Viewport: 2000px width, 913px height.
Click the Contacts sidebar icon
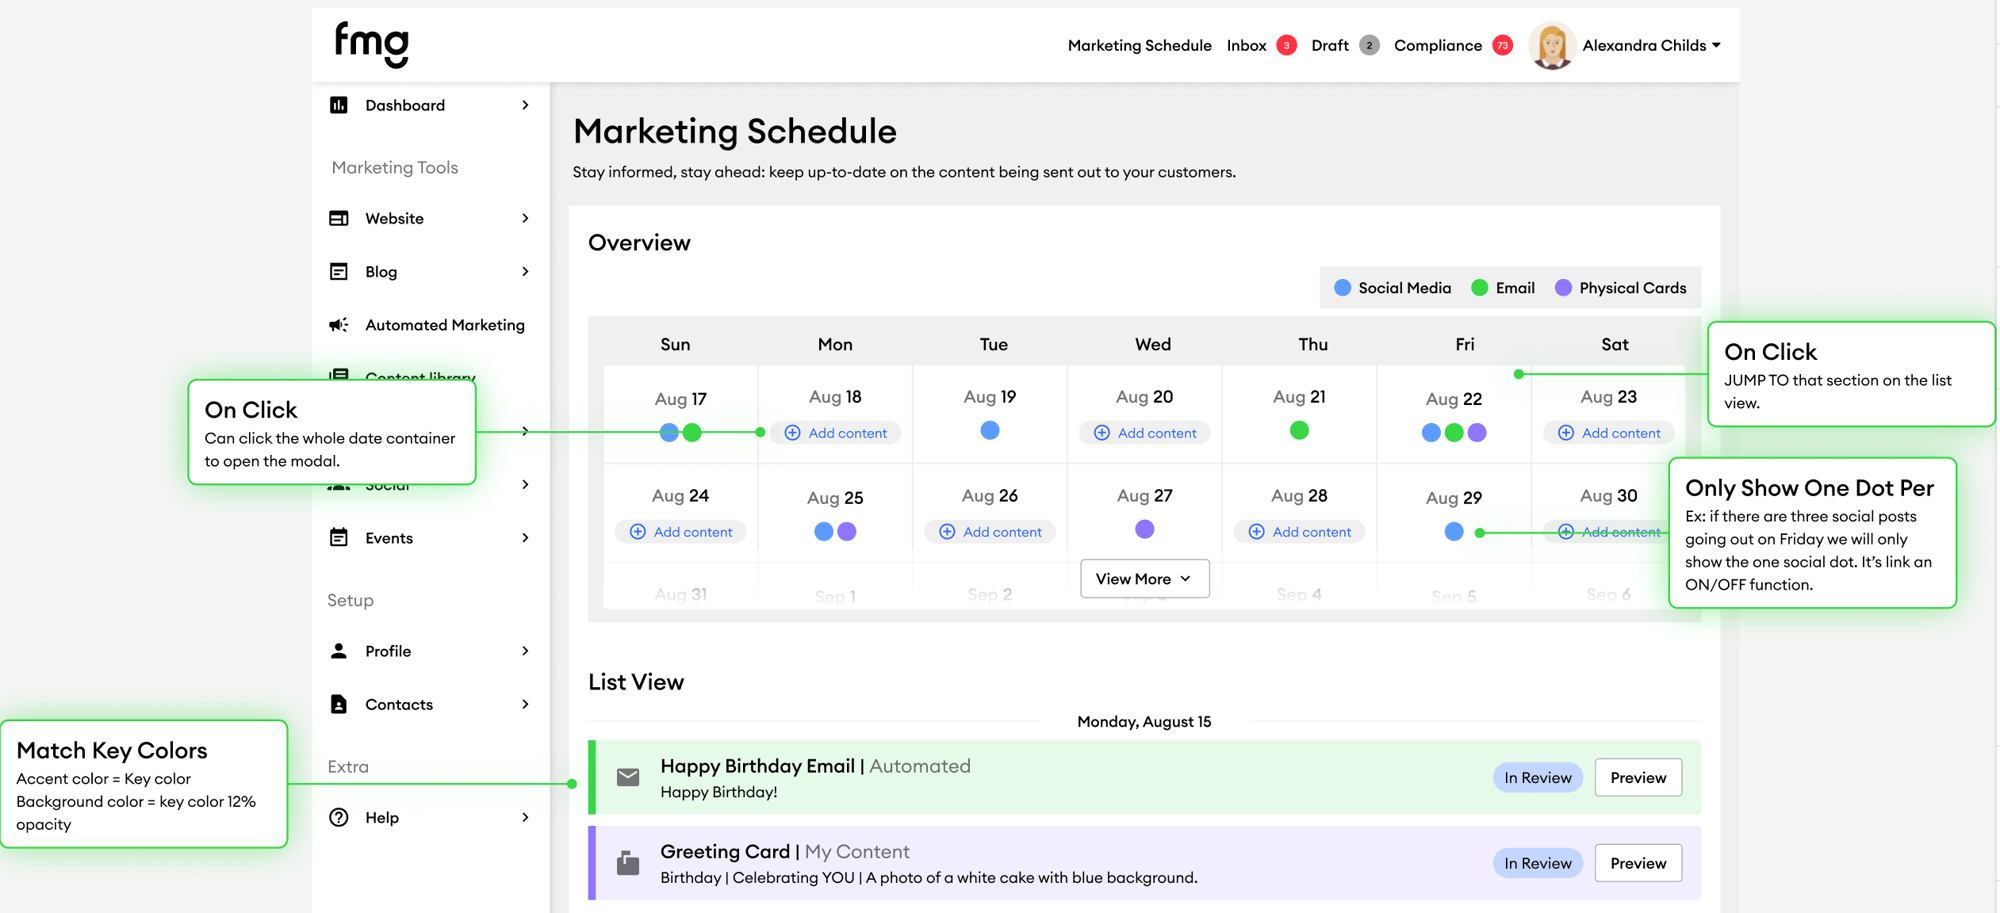(x=339, y=704)
